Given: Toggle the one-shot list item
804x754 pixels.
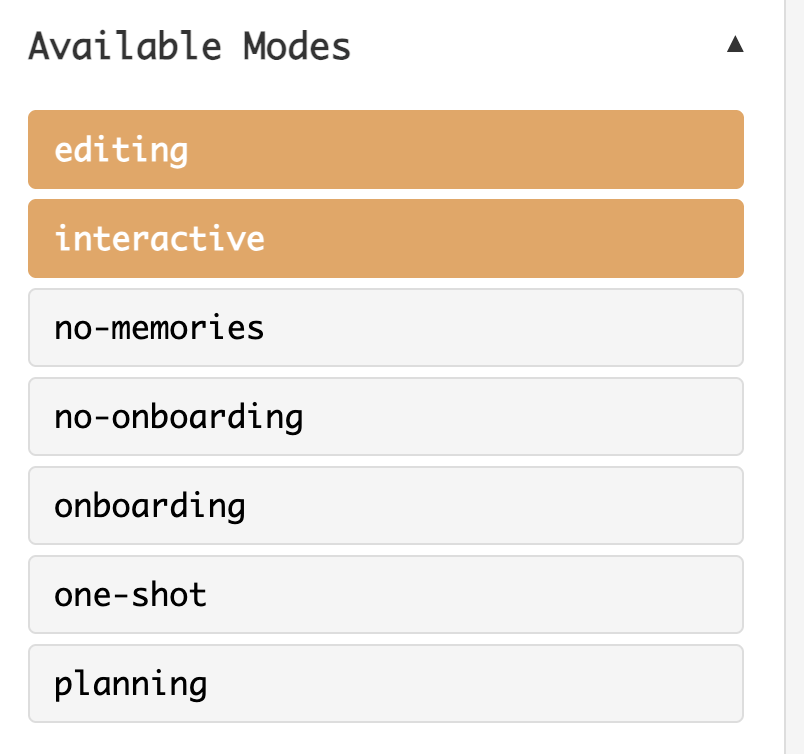Looking at the screenshot, I should pyautogui.click(x=386, y=594).
